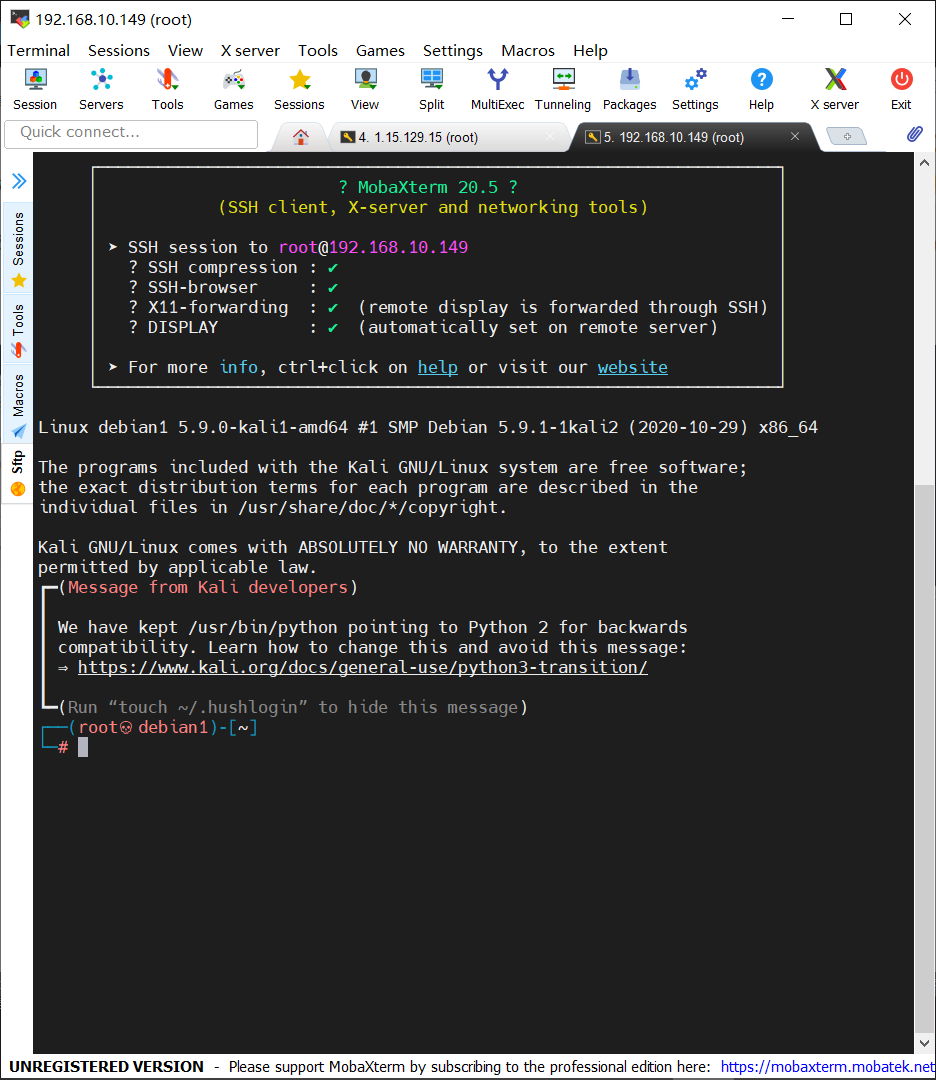Open the mobaxterm.mobatek.net link
This screenshot has height=1080, width=936.
tap(827, 1066)
